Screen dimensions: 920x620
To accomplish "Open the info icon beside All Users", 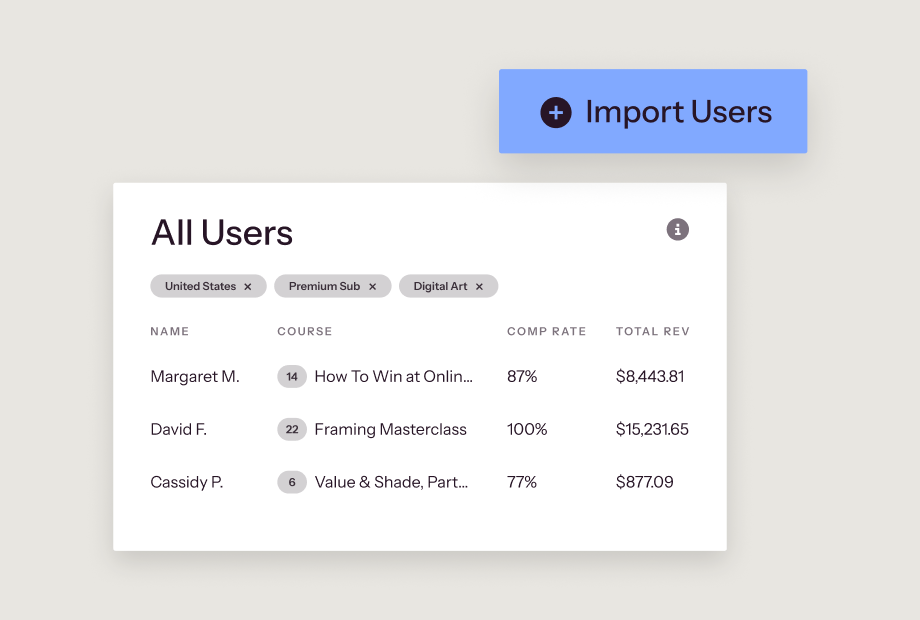I will click(x=677, y=229).
